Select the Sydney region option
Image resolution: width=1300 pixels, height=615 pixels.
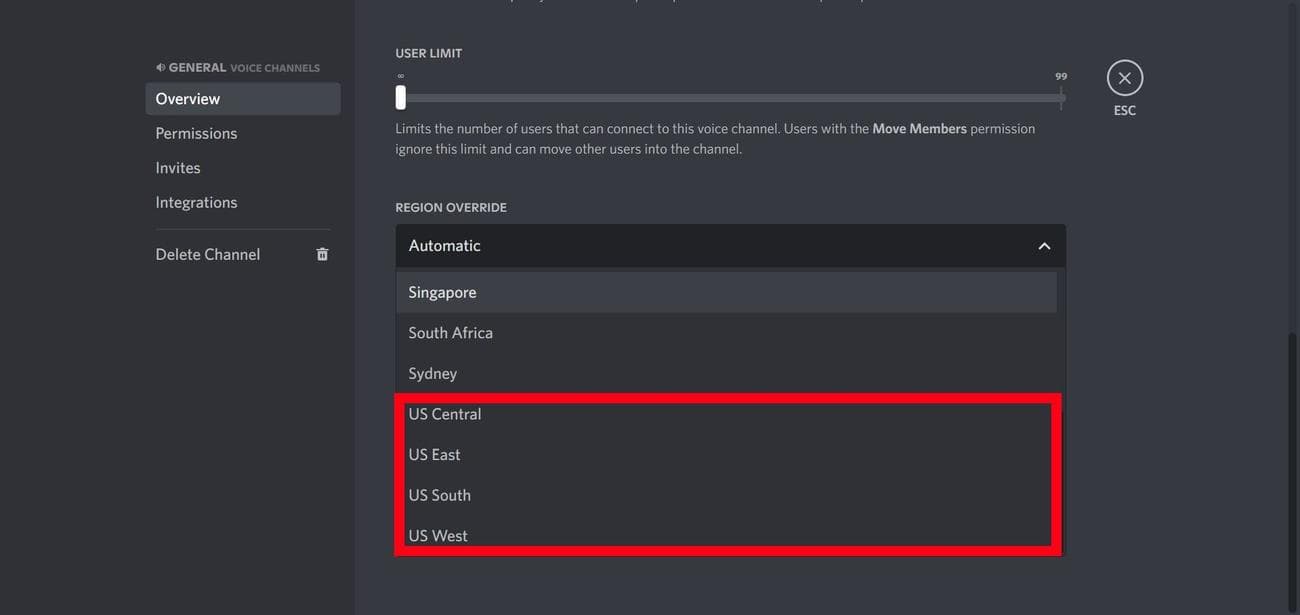(432, 371)
